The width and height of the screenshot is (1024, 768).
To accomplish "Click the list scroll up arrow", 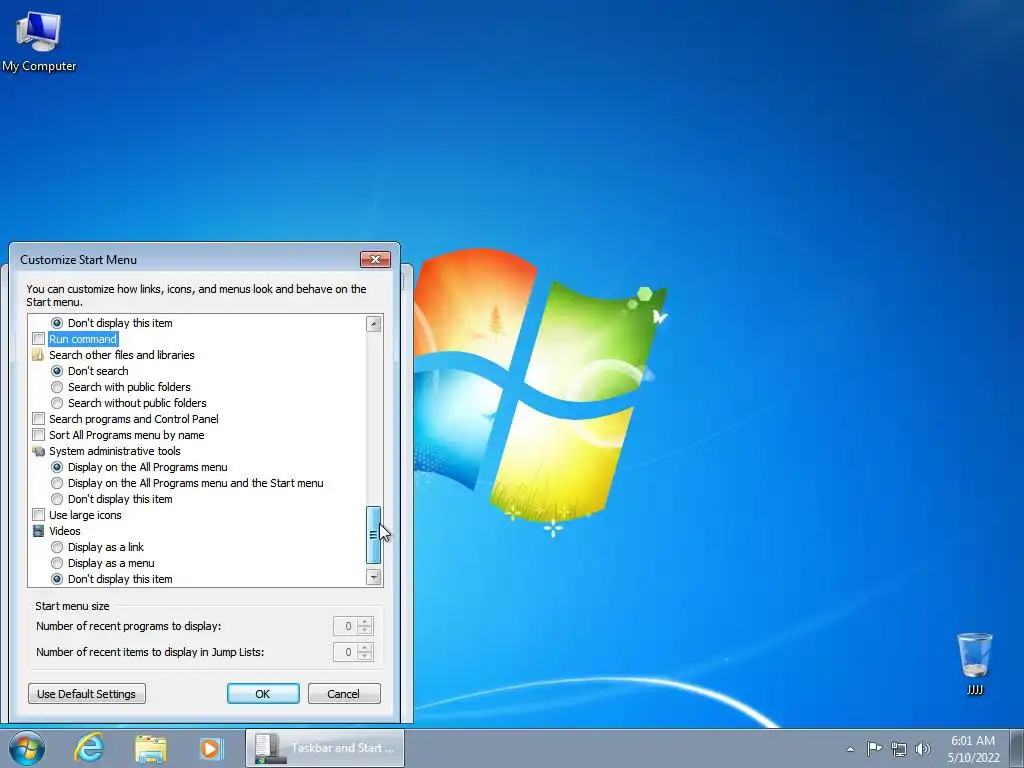I will tap(374, 324).
